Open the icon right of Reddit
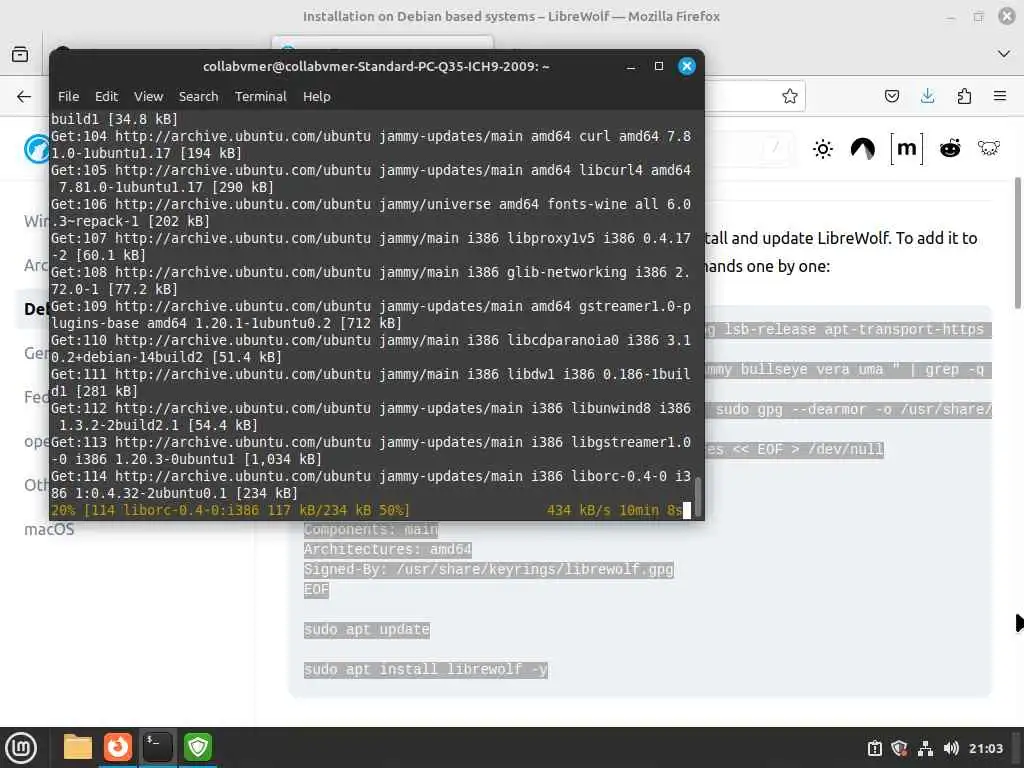The image size is (1024, 768). pos(989,148)
